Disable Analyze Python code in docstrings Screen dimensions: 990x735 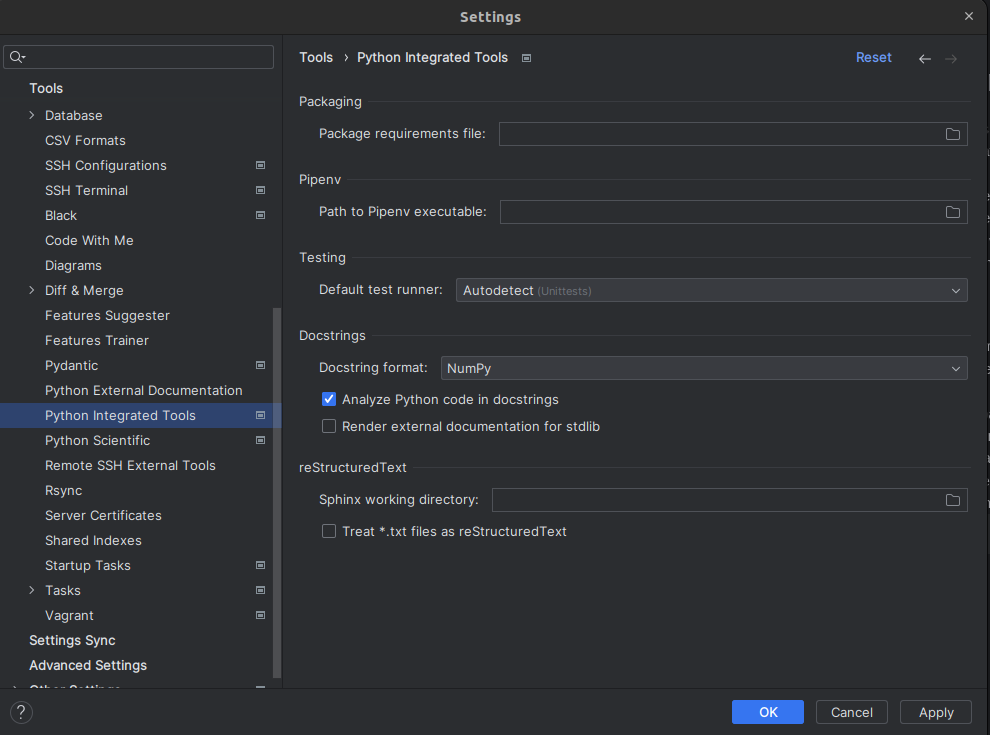[x=329, y=398]
